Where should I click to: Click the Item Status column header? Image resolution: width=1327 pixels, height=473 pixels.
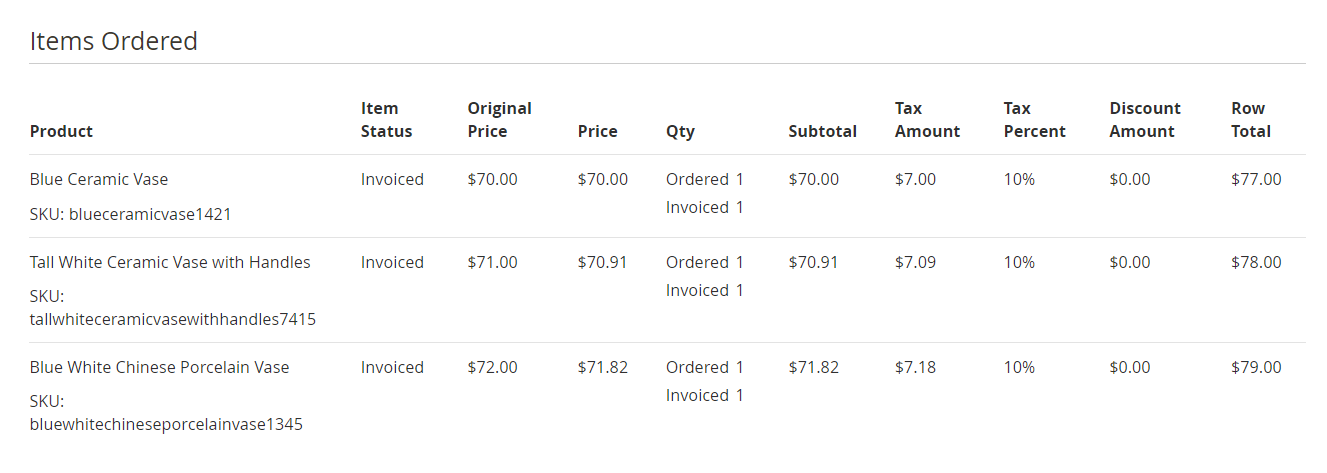[x=386, y=120]
